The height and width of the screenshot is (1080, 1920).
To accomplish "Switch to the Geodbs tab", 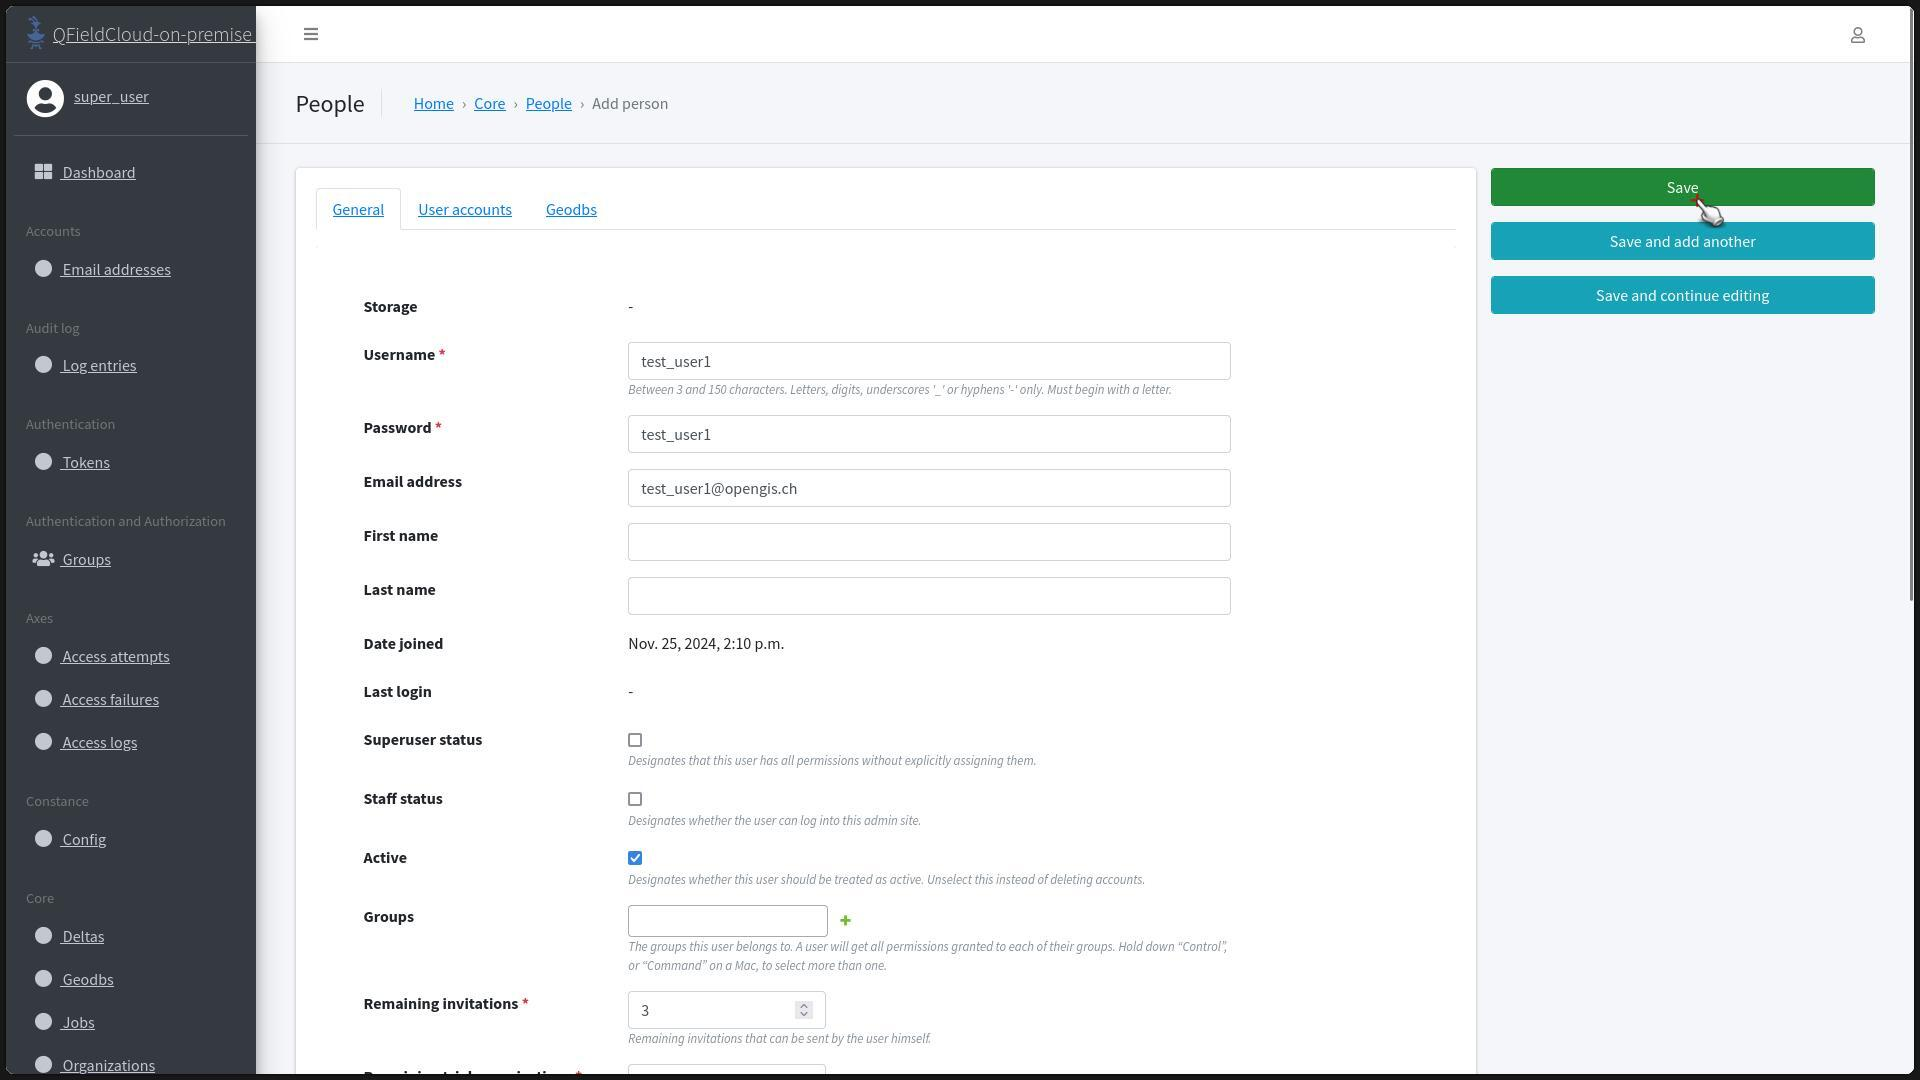I will [571, 209].
